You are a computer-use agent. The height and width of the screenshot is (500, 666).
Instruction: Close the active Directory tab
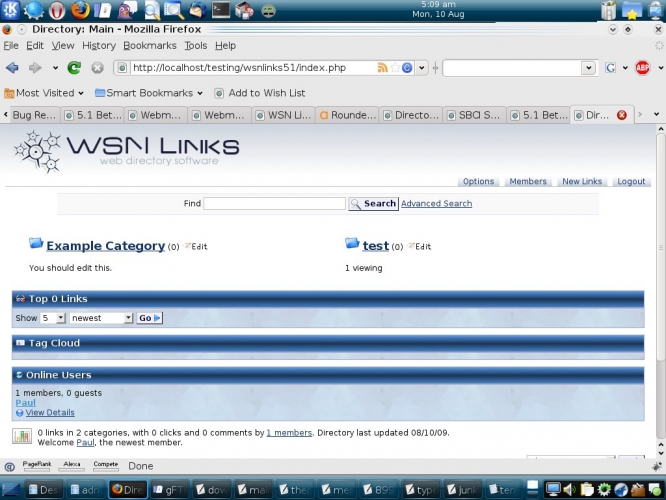621,115
